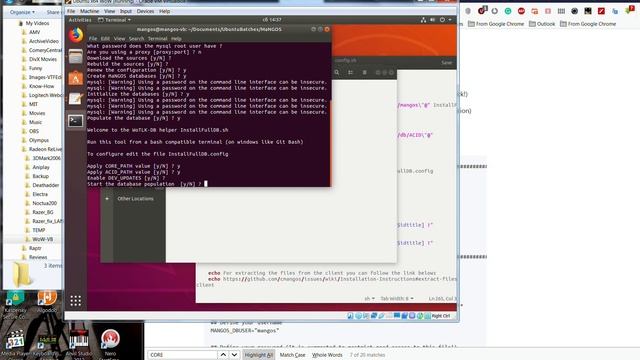
Task: Select the Terminal icon in the dock
Action: (x=76, y=121)
